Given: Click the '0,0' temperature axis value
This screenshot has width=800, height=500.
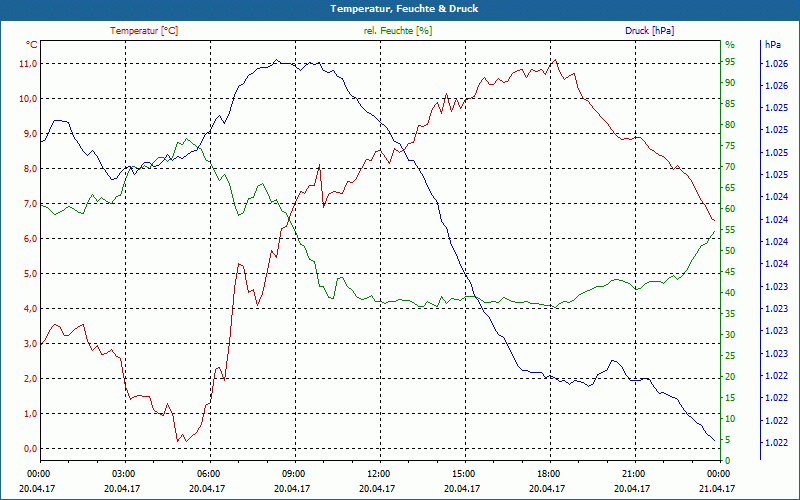Looking at the screenshot, I should (30, 448).
